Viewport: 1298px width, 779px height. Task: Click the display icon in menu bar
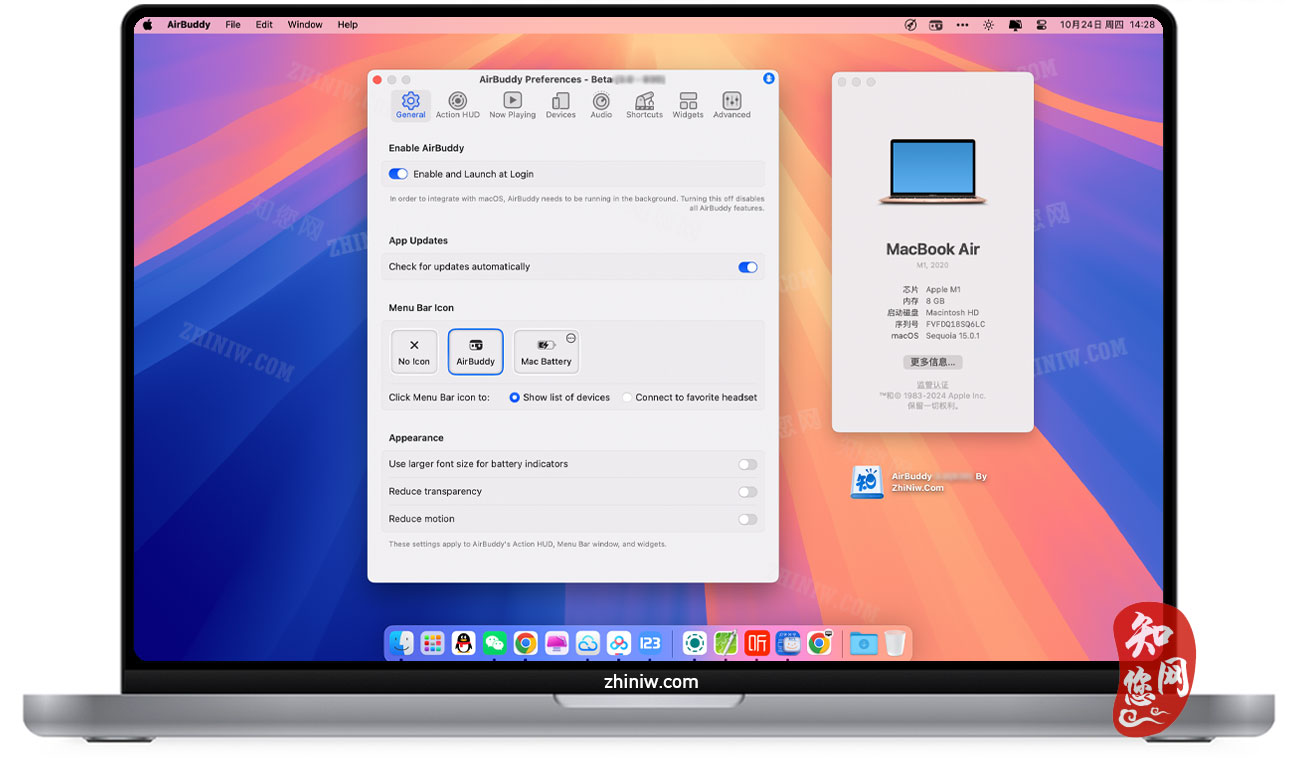pos(1015,25)
